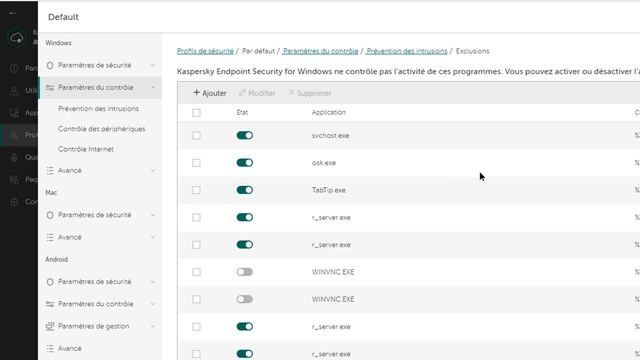Expand Android Paramètres de gestion chevron
The width and height of the screenshot is (640, 360).
153,326
